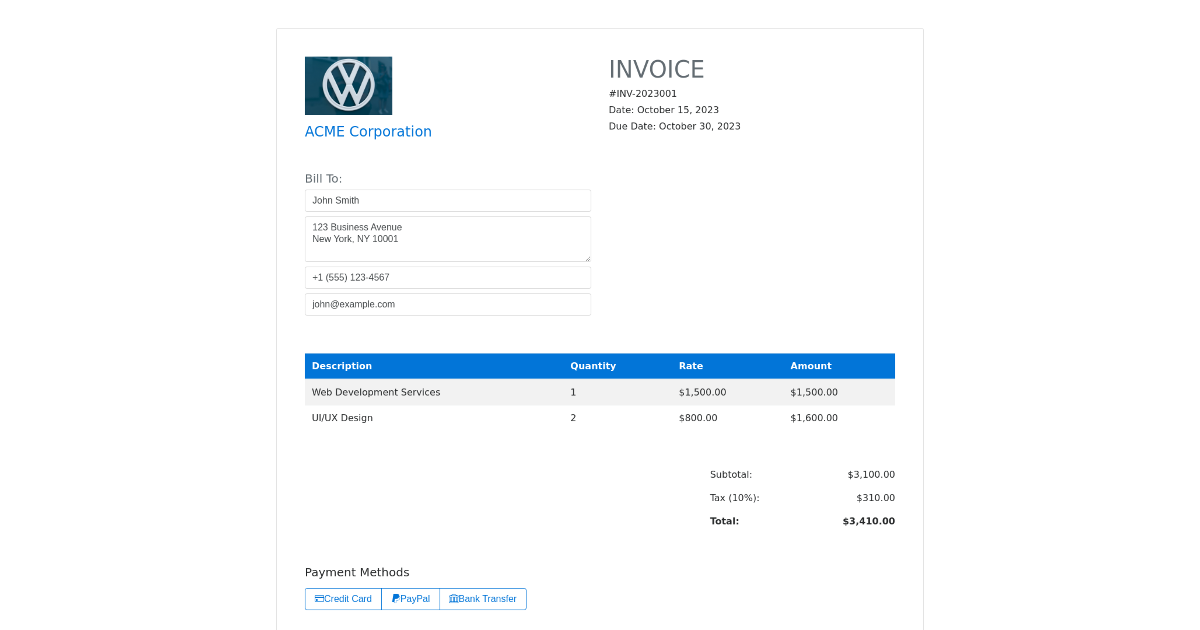Select PayPal payment method

click(x=410, y=599)
